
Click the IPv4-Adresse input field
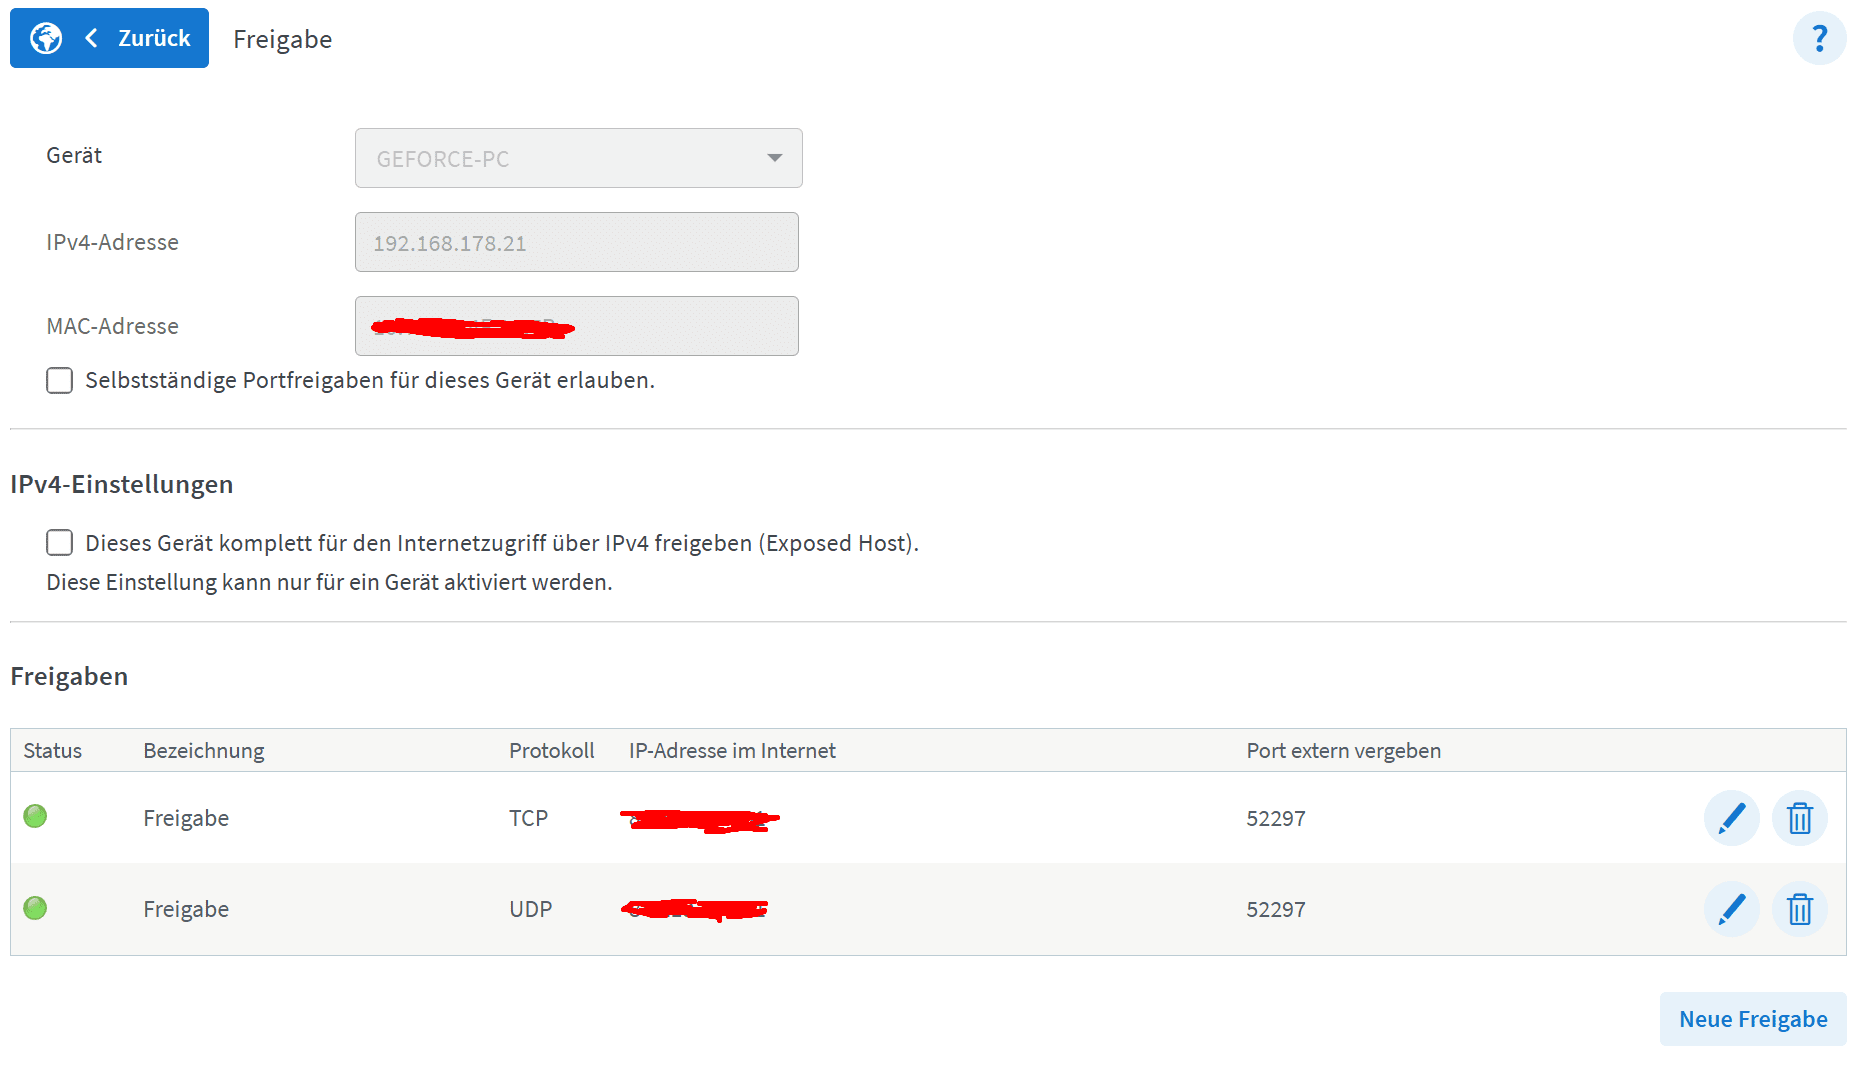pos(576,242)
